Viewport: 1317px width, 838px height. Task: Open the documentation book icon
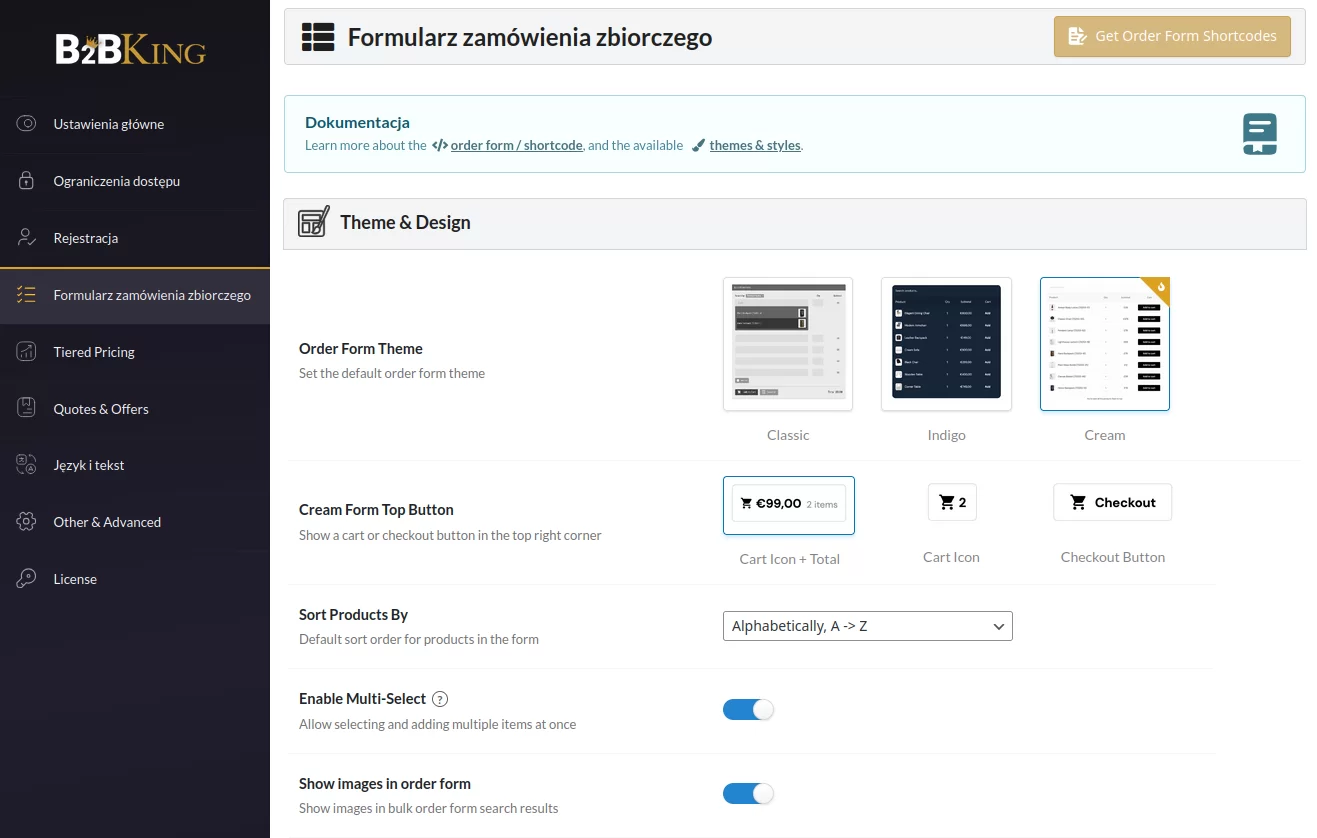click(1259, 134)
